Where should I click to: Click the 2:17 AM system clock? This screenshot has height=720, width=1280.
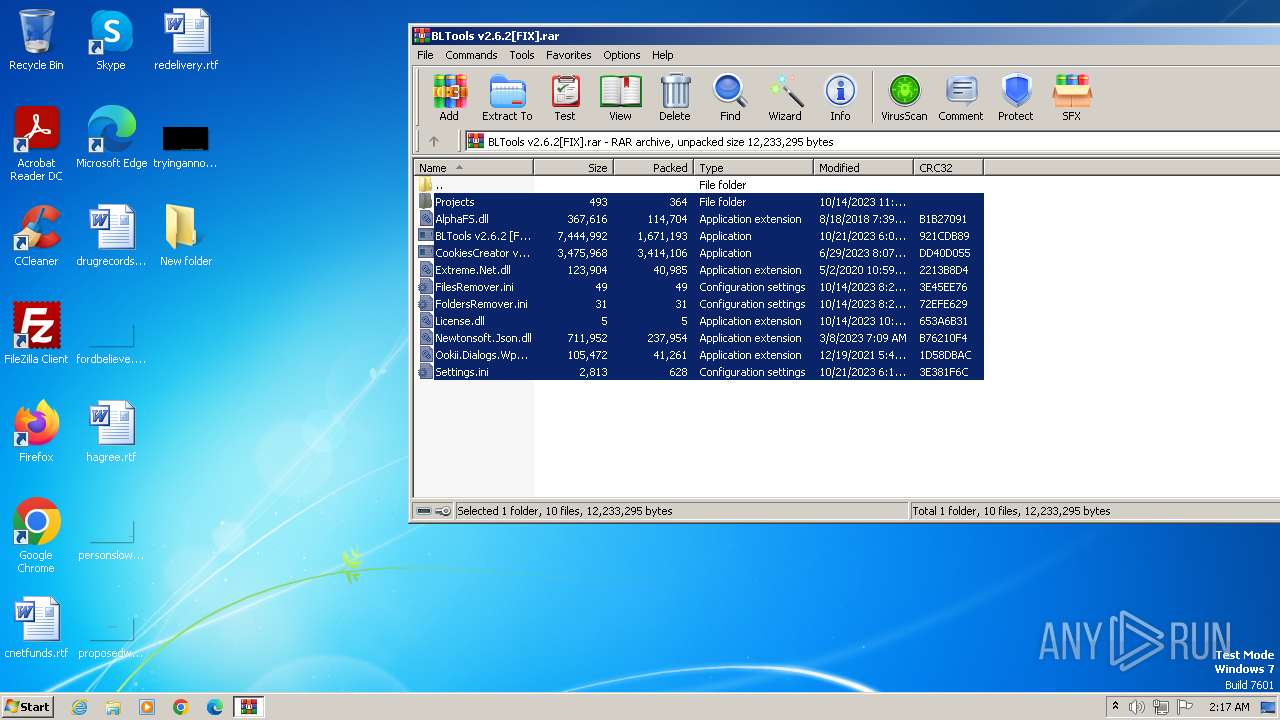click(x=1229, y=707)
